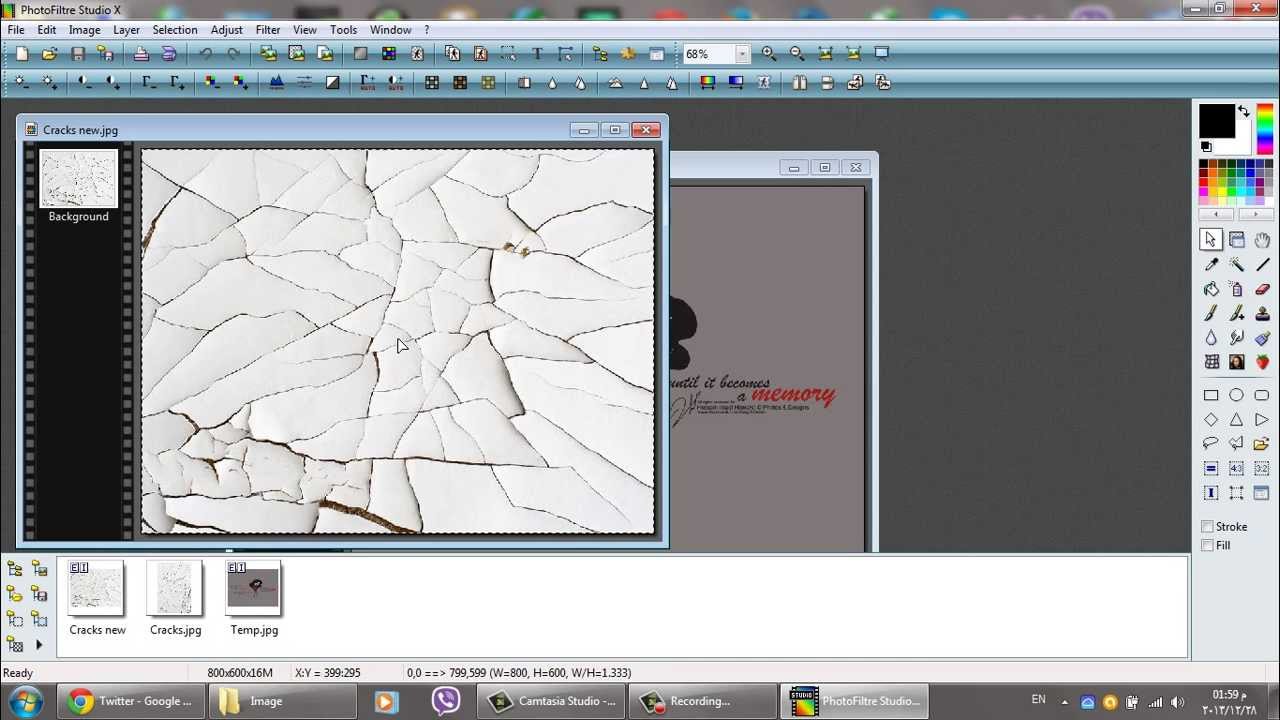Open the Cracks.jpg thumbnail in explorer
The image size is (1280, 720).
click(x=175, y=588)
